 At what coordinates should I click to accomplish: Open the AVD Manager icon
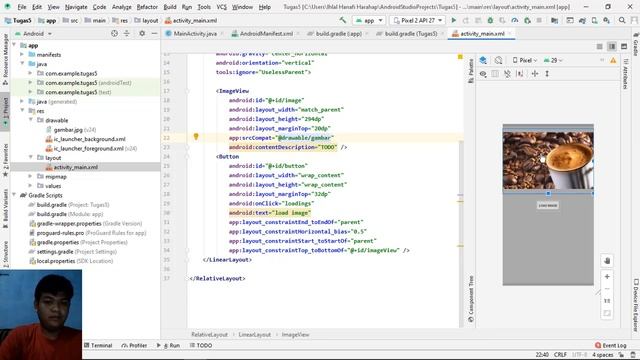594,20
